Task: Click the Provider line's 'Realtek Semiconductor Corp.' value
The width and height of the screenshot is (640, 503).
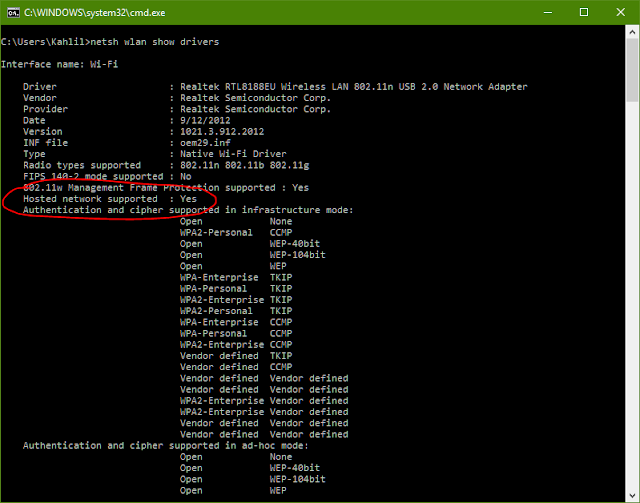Action: pos(256,109)
